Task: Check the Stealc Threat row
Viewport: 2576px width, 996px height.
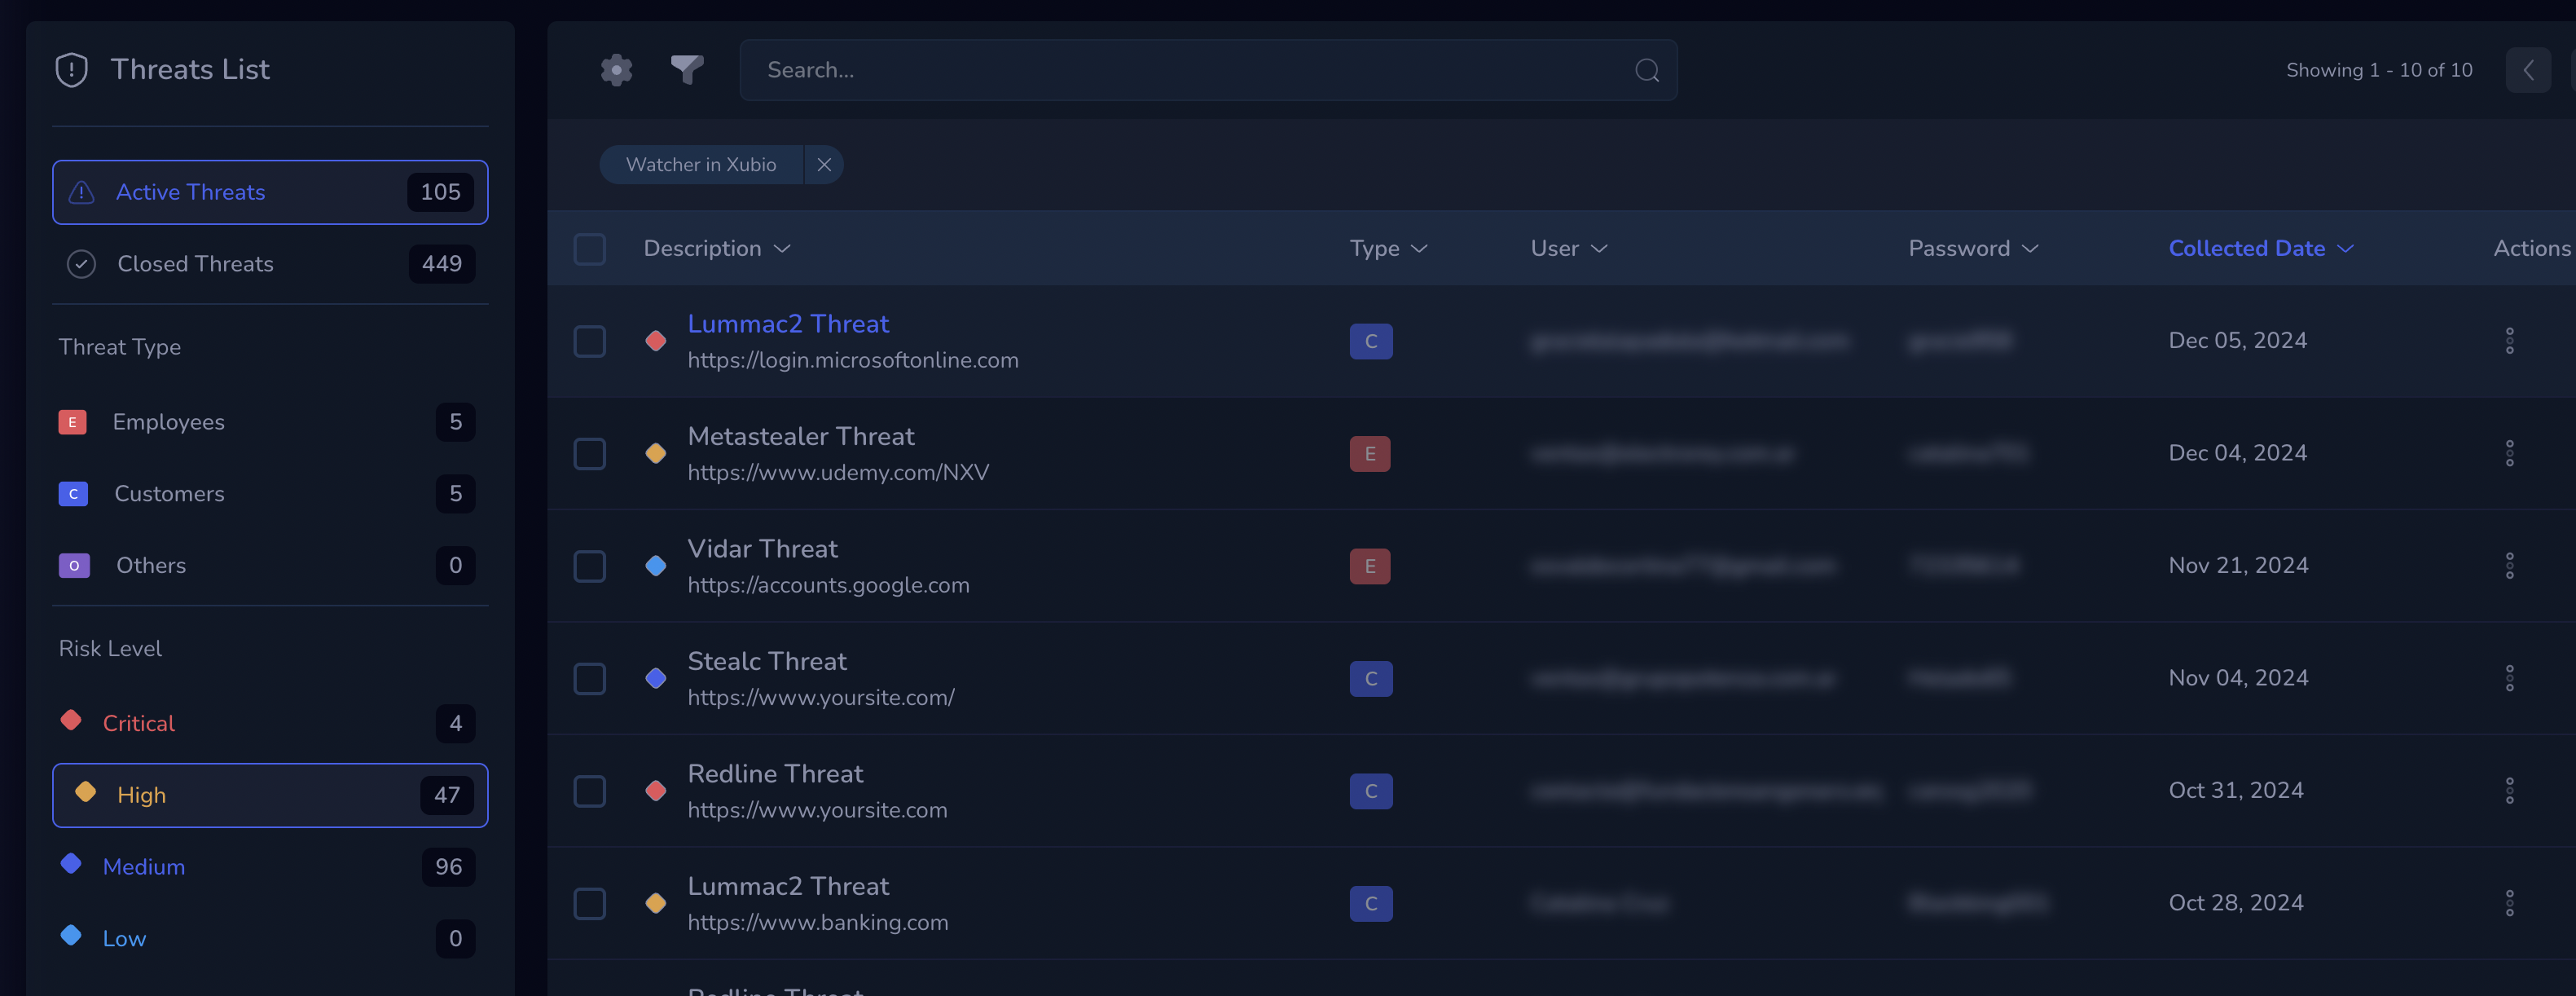Action: click(x=590, y=679)
